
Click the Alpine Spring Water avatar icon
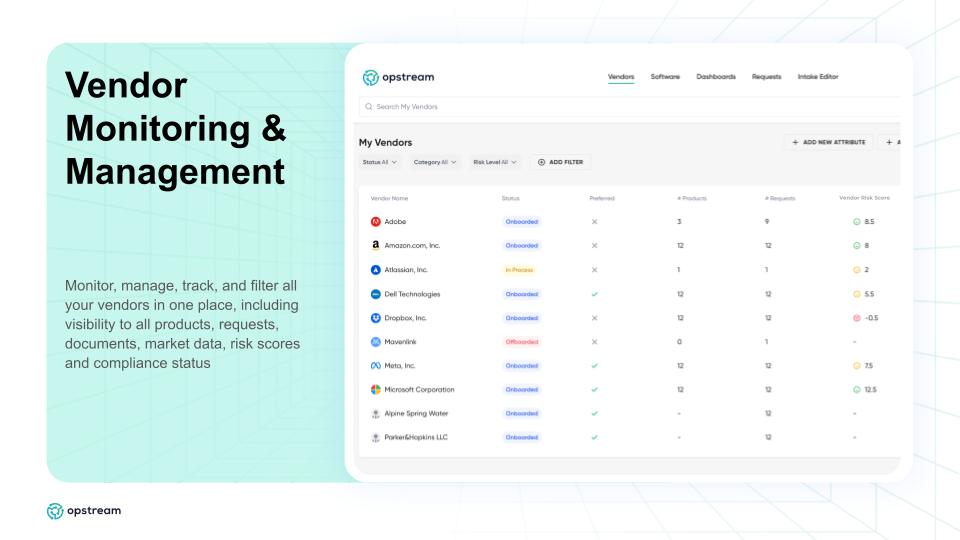[375, 414]
